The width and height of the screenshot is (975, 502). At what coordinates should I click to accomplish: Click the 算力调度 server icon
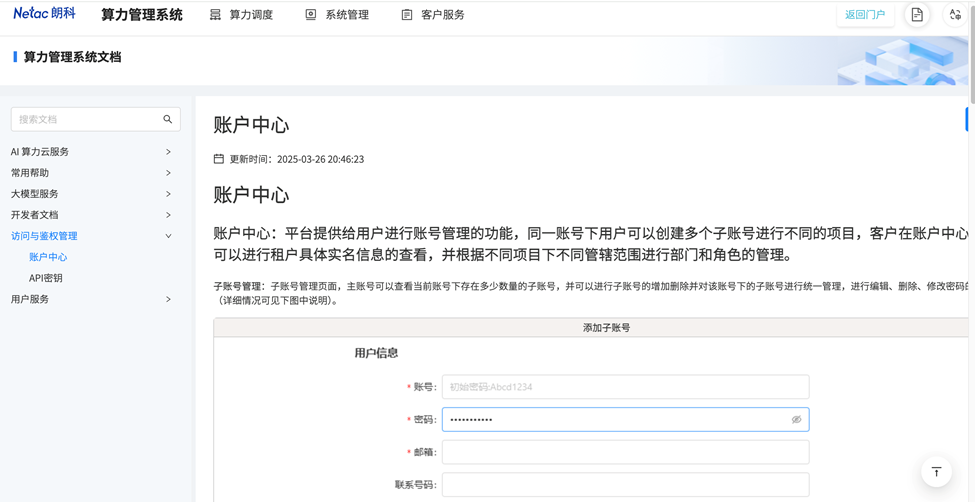(215, 15)
